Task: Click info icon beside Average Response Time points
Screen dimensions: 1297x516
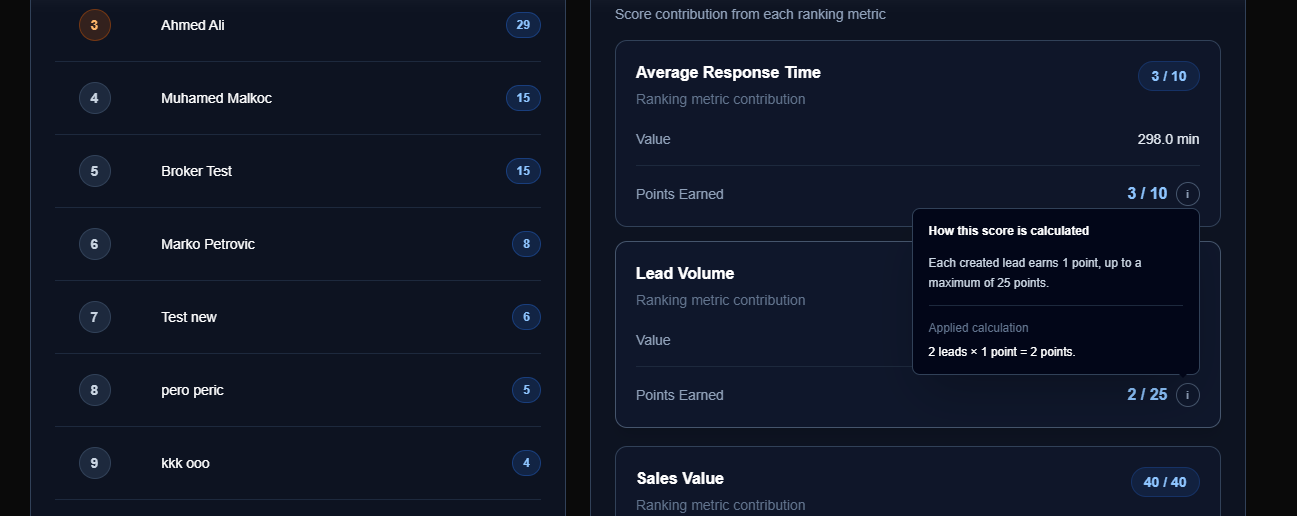Action: [1187, 194]
